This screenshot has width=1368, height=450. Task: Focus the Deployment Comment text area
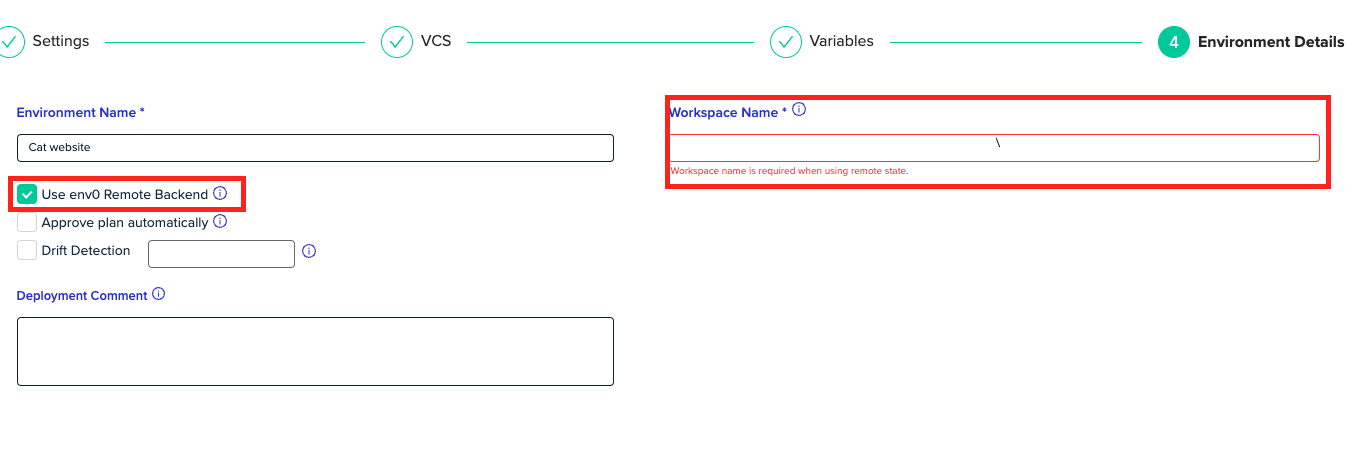click(315, 351)
